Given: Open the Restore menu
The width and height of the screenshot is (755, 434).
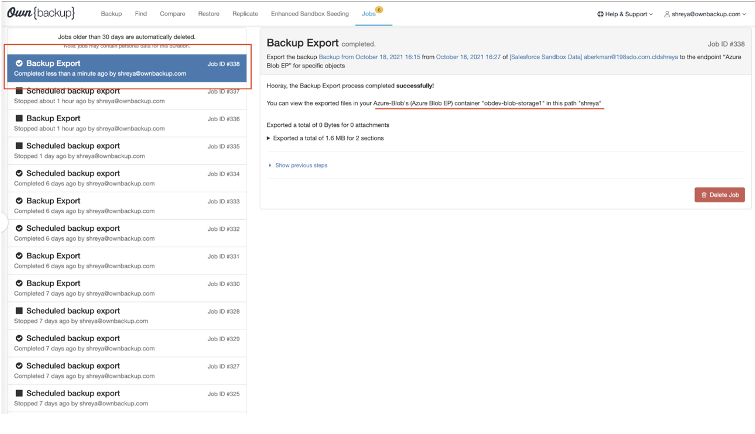Looking at the screenshot, I should pos(208,13).
